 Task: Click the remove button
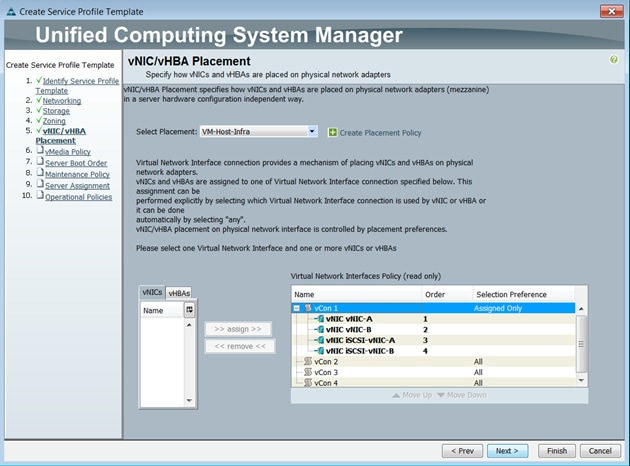[240, 346]
